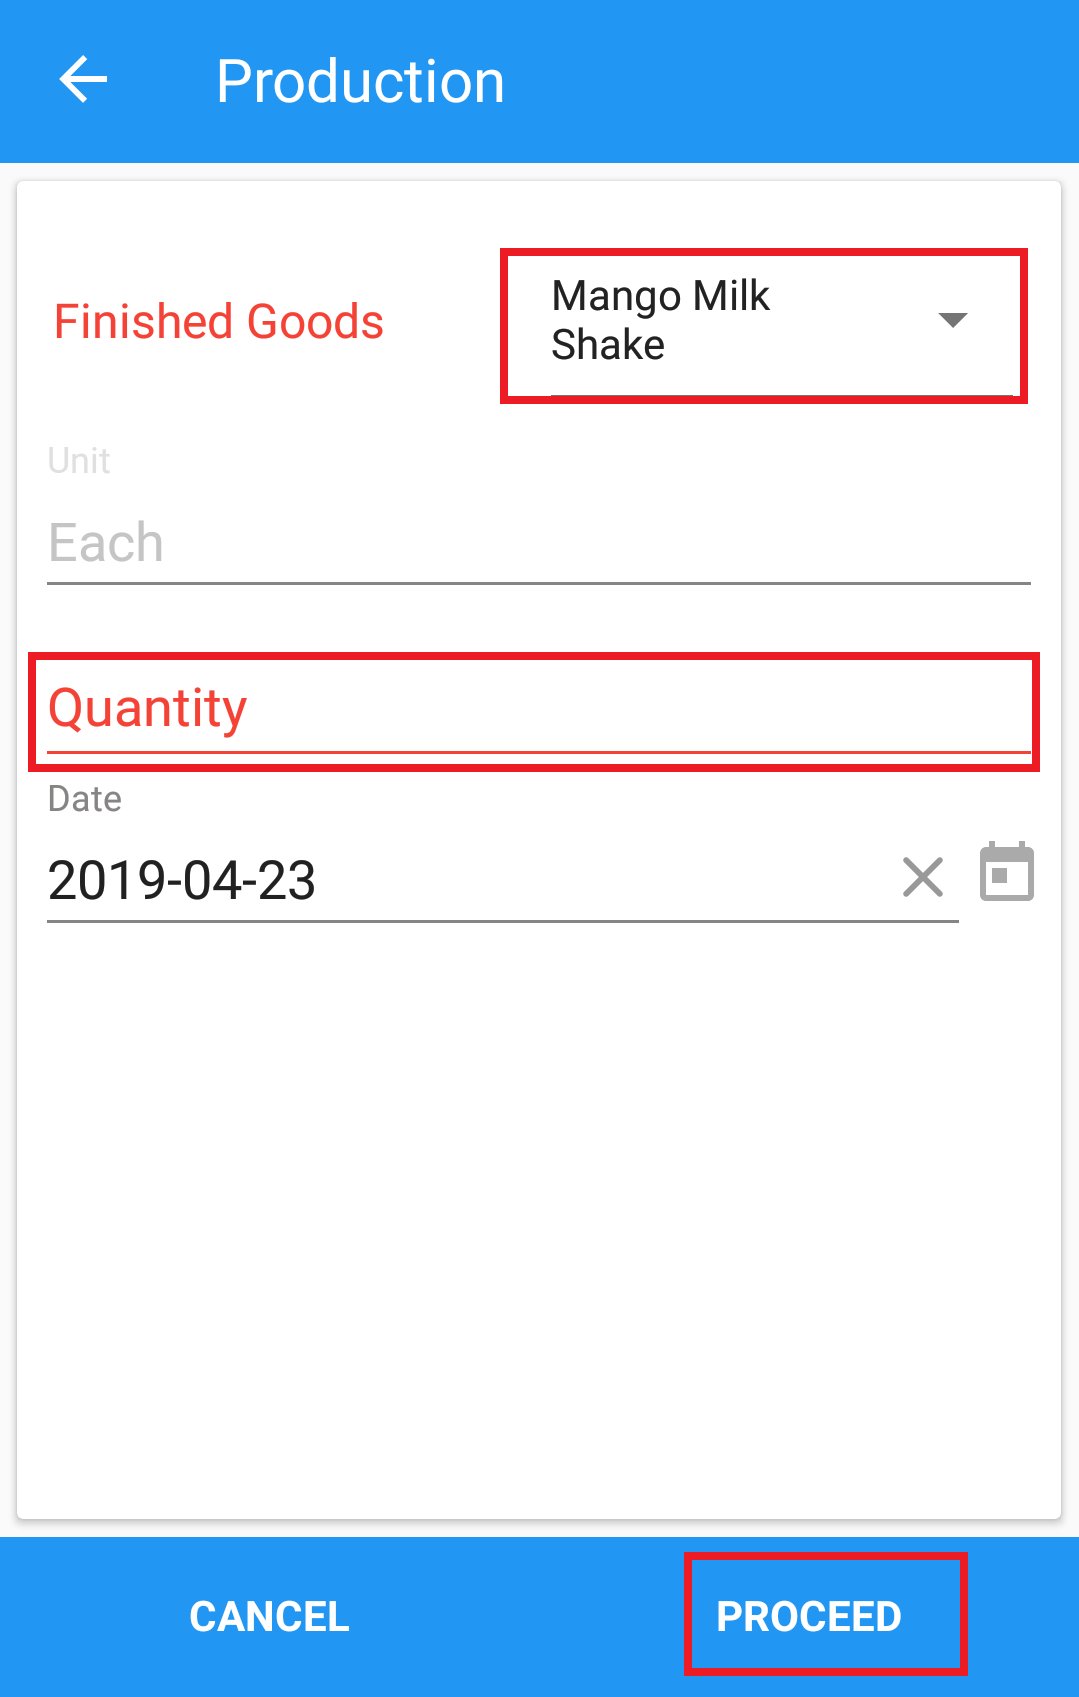The height and width of the screenshot is (1697, 1079).
Task: Click the blue footer between CANCEL and PROCEED
Action: click(518, 1617)
